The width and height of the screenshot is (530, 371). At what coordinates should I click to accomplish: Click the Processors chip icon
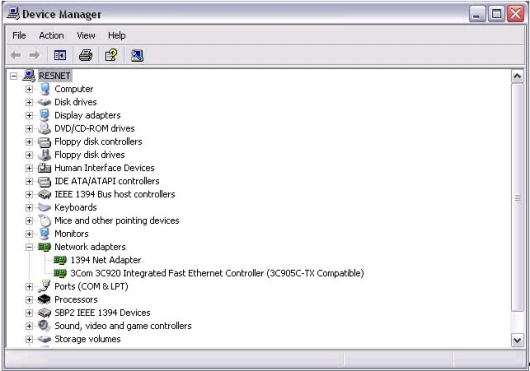(x=44, y=299)
